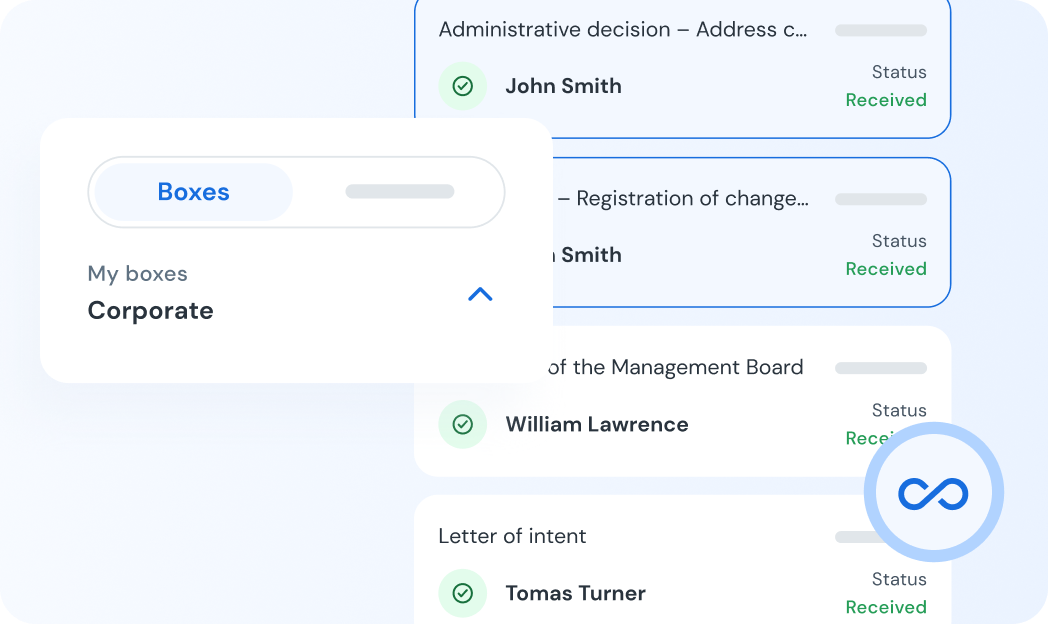Click the William Lawrence name
Image resolution: width=1048 pixels, height=624 pixels.
point(596,424)
